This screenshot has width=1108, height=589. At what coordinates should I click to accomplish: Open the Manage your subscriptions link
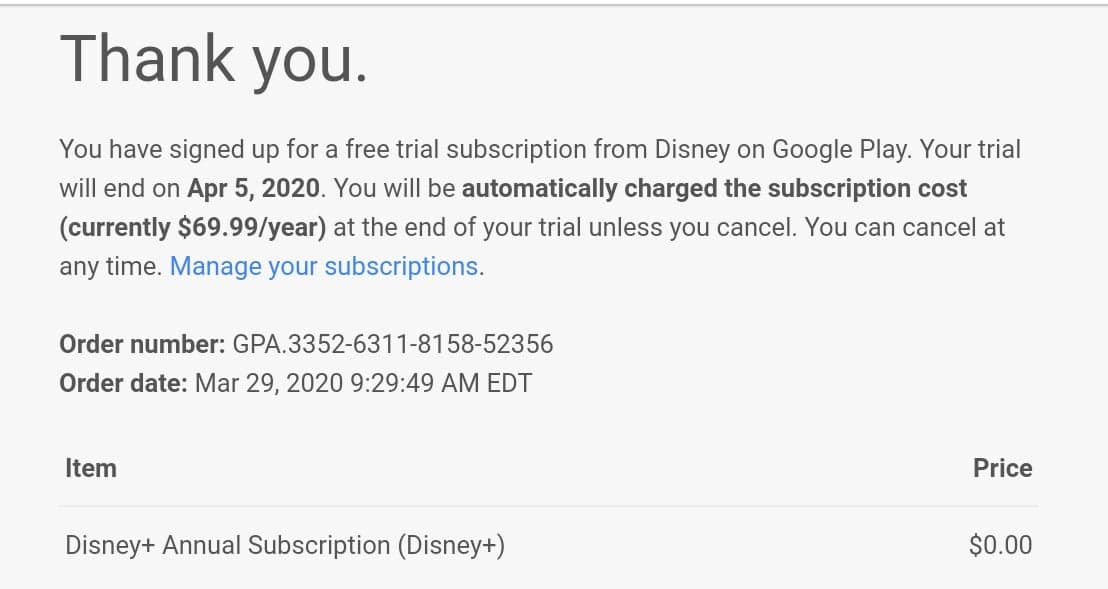point(323,266)
